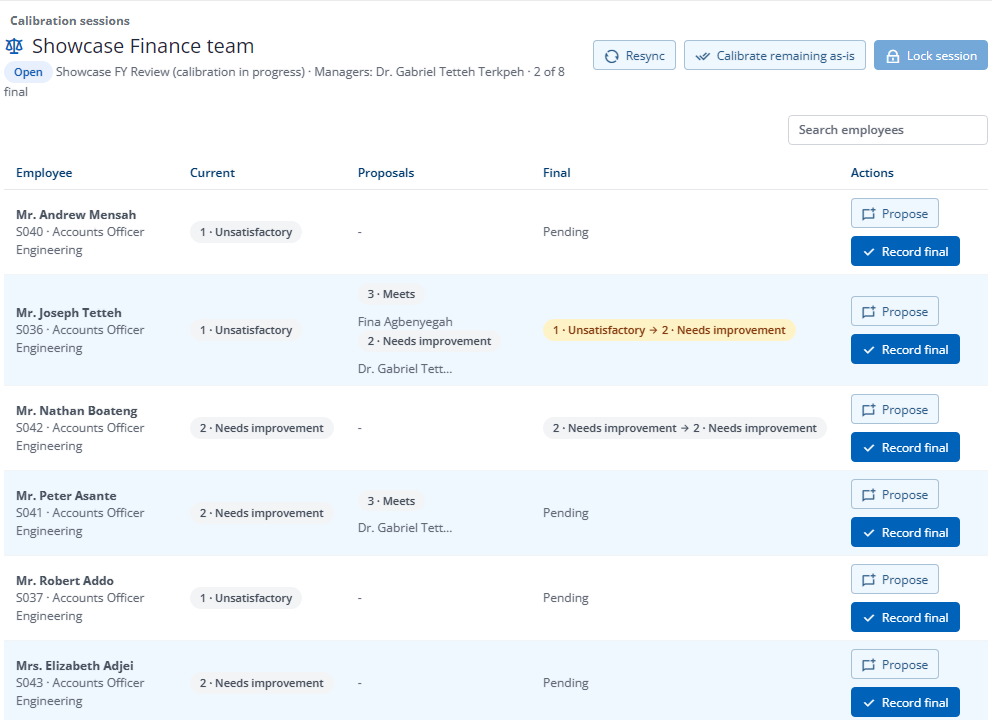Click the Propose flag icon in Elizabeth Adjei's row
The height and width of the screenshot is (720, 992).
coord(869,665)
